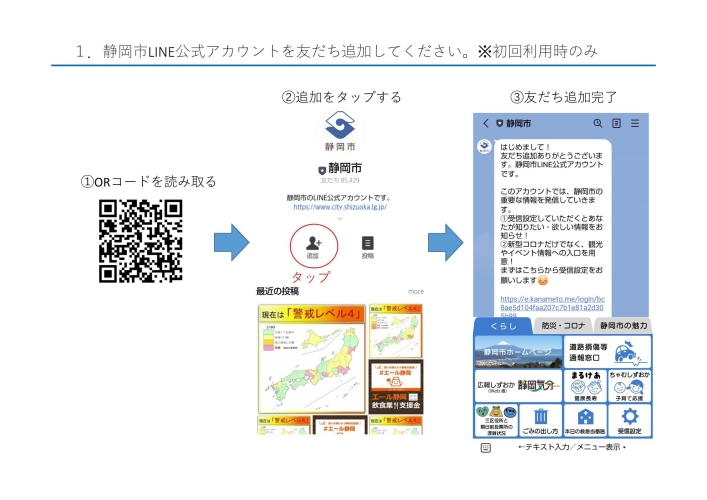The width and height of the screenshot is (707, 500).
Task: Open the e.kanameto.me login link
Action: click(x=552, y=307)
